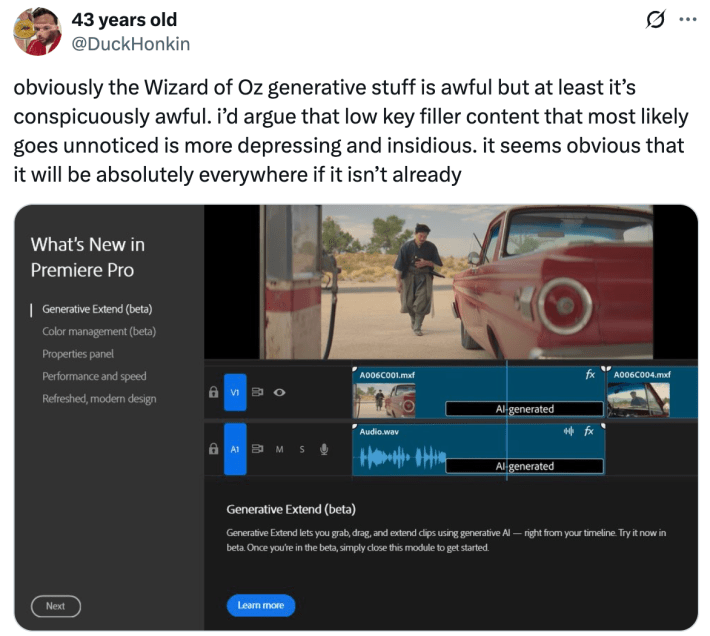Click the fx badge on Audio.wav clip
Screen dimensions: 710x636
pos(589,431)
